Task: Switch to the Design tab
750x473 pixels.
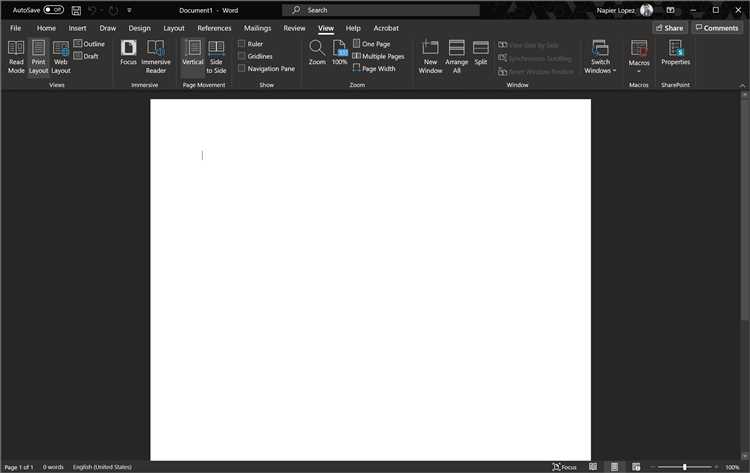Action: (139, 28)
